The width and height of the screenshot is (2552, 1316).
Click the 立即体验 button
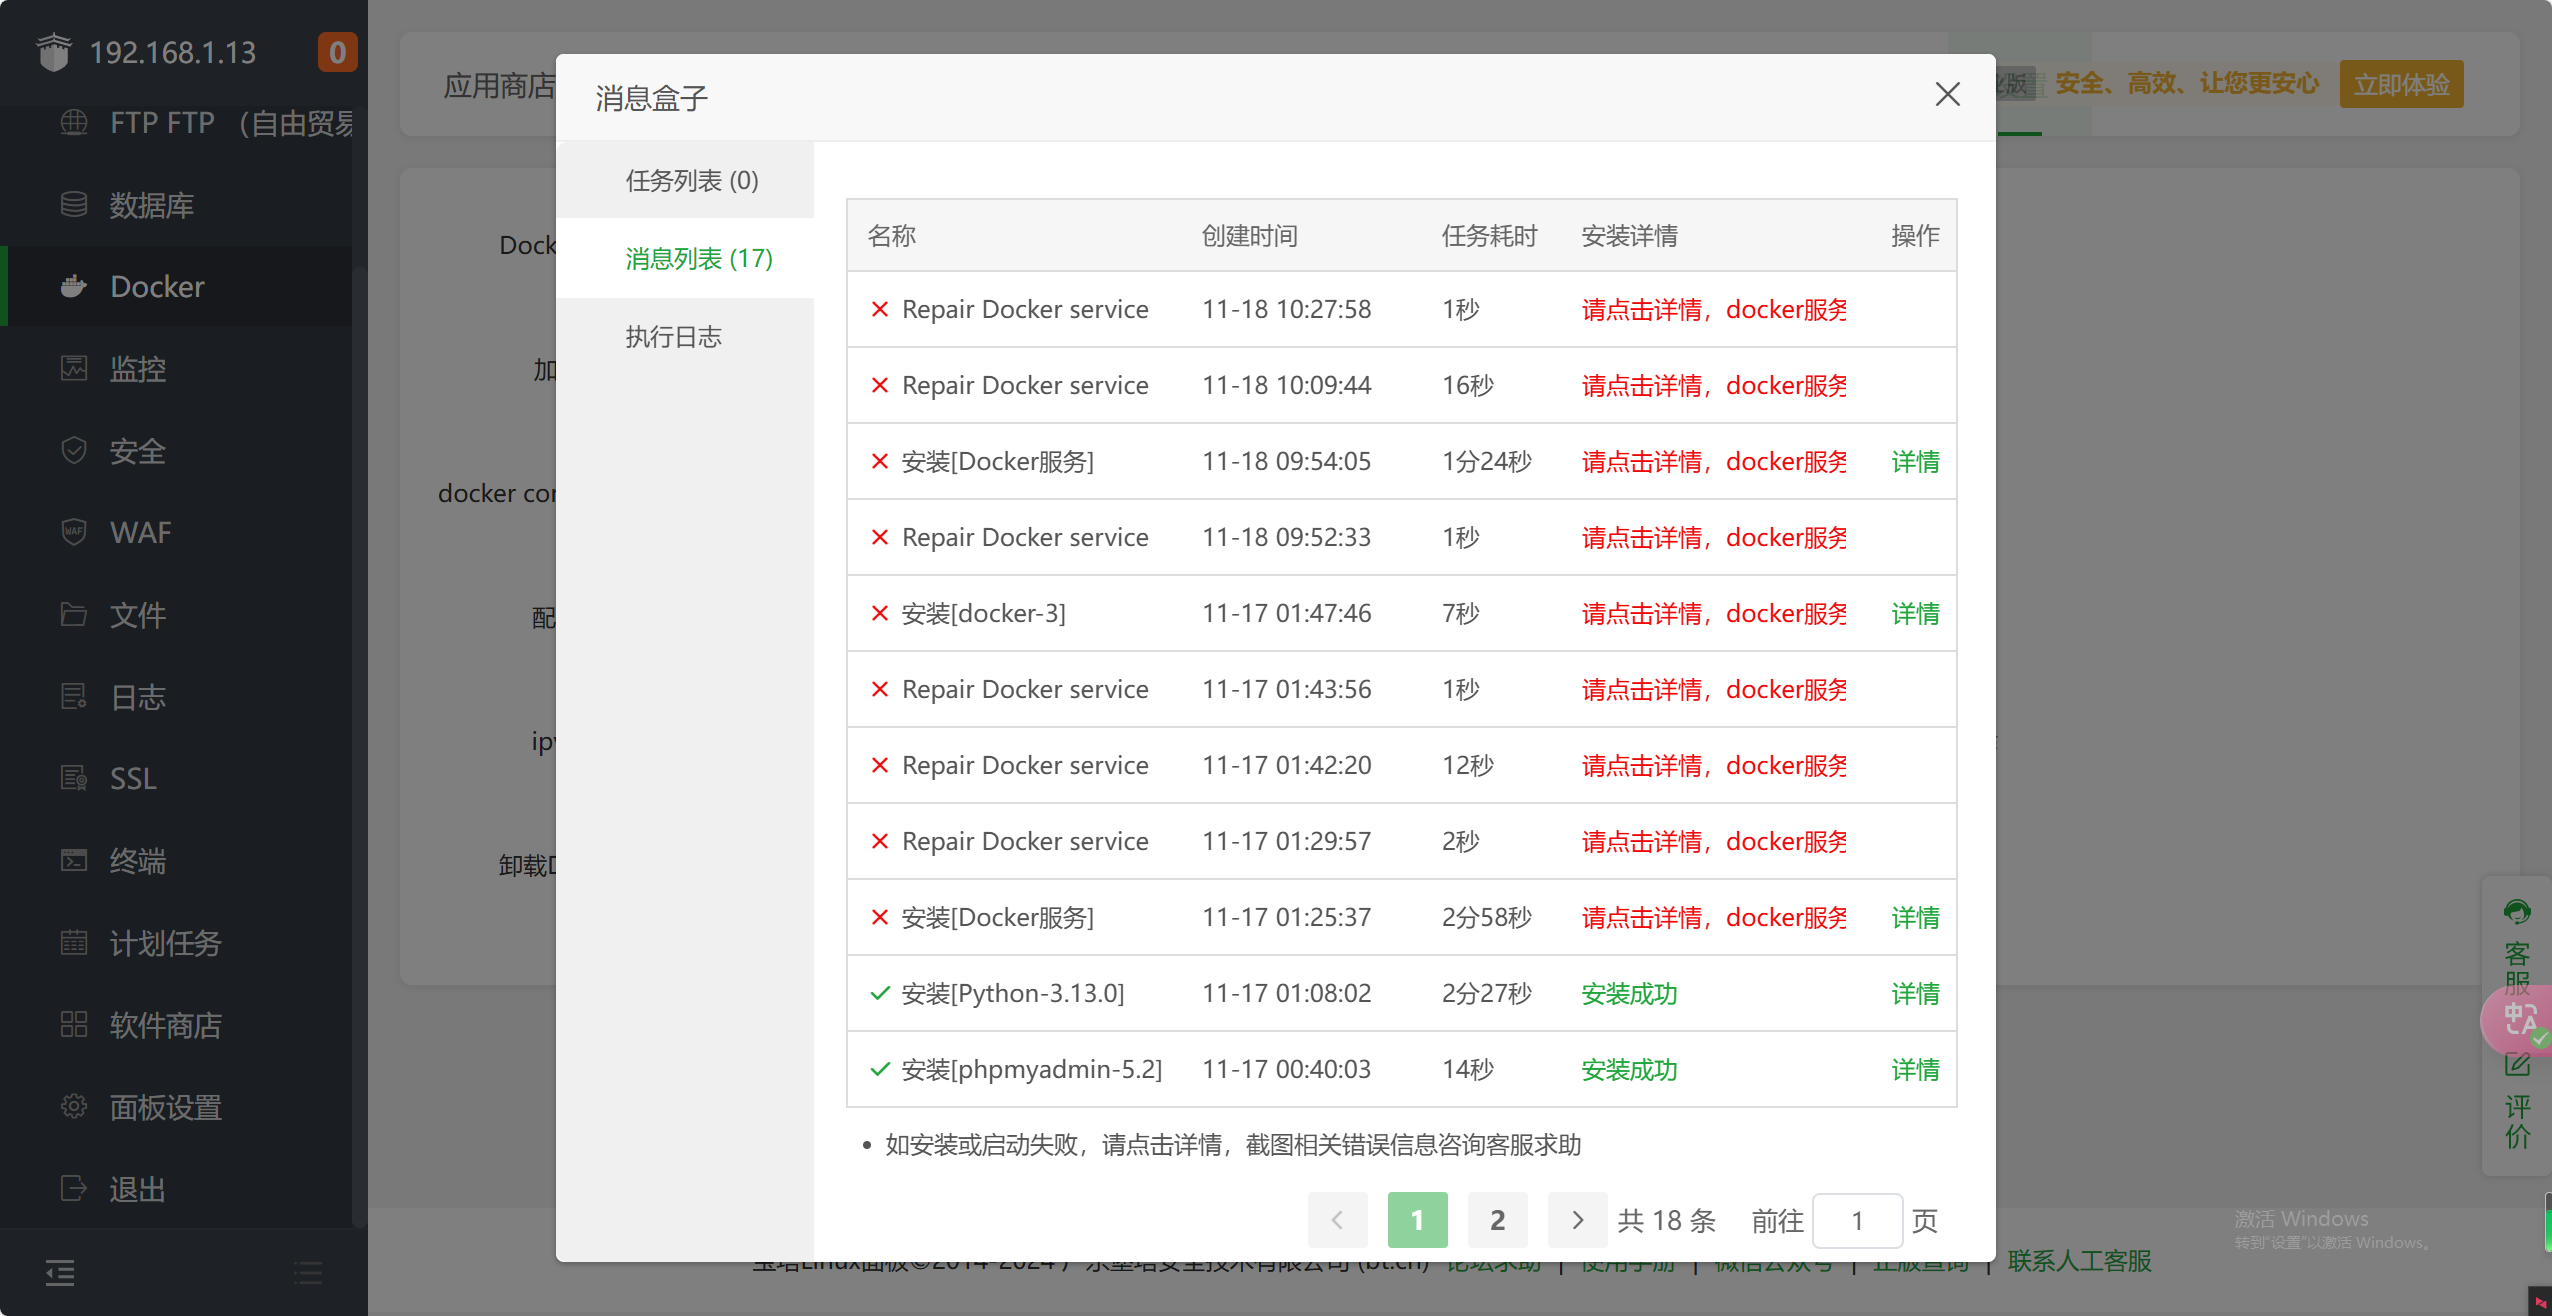point(2401,84)
